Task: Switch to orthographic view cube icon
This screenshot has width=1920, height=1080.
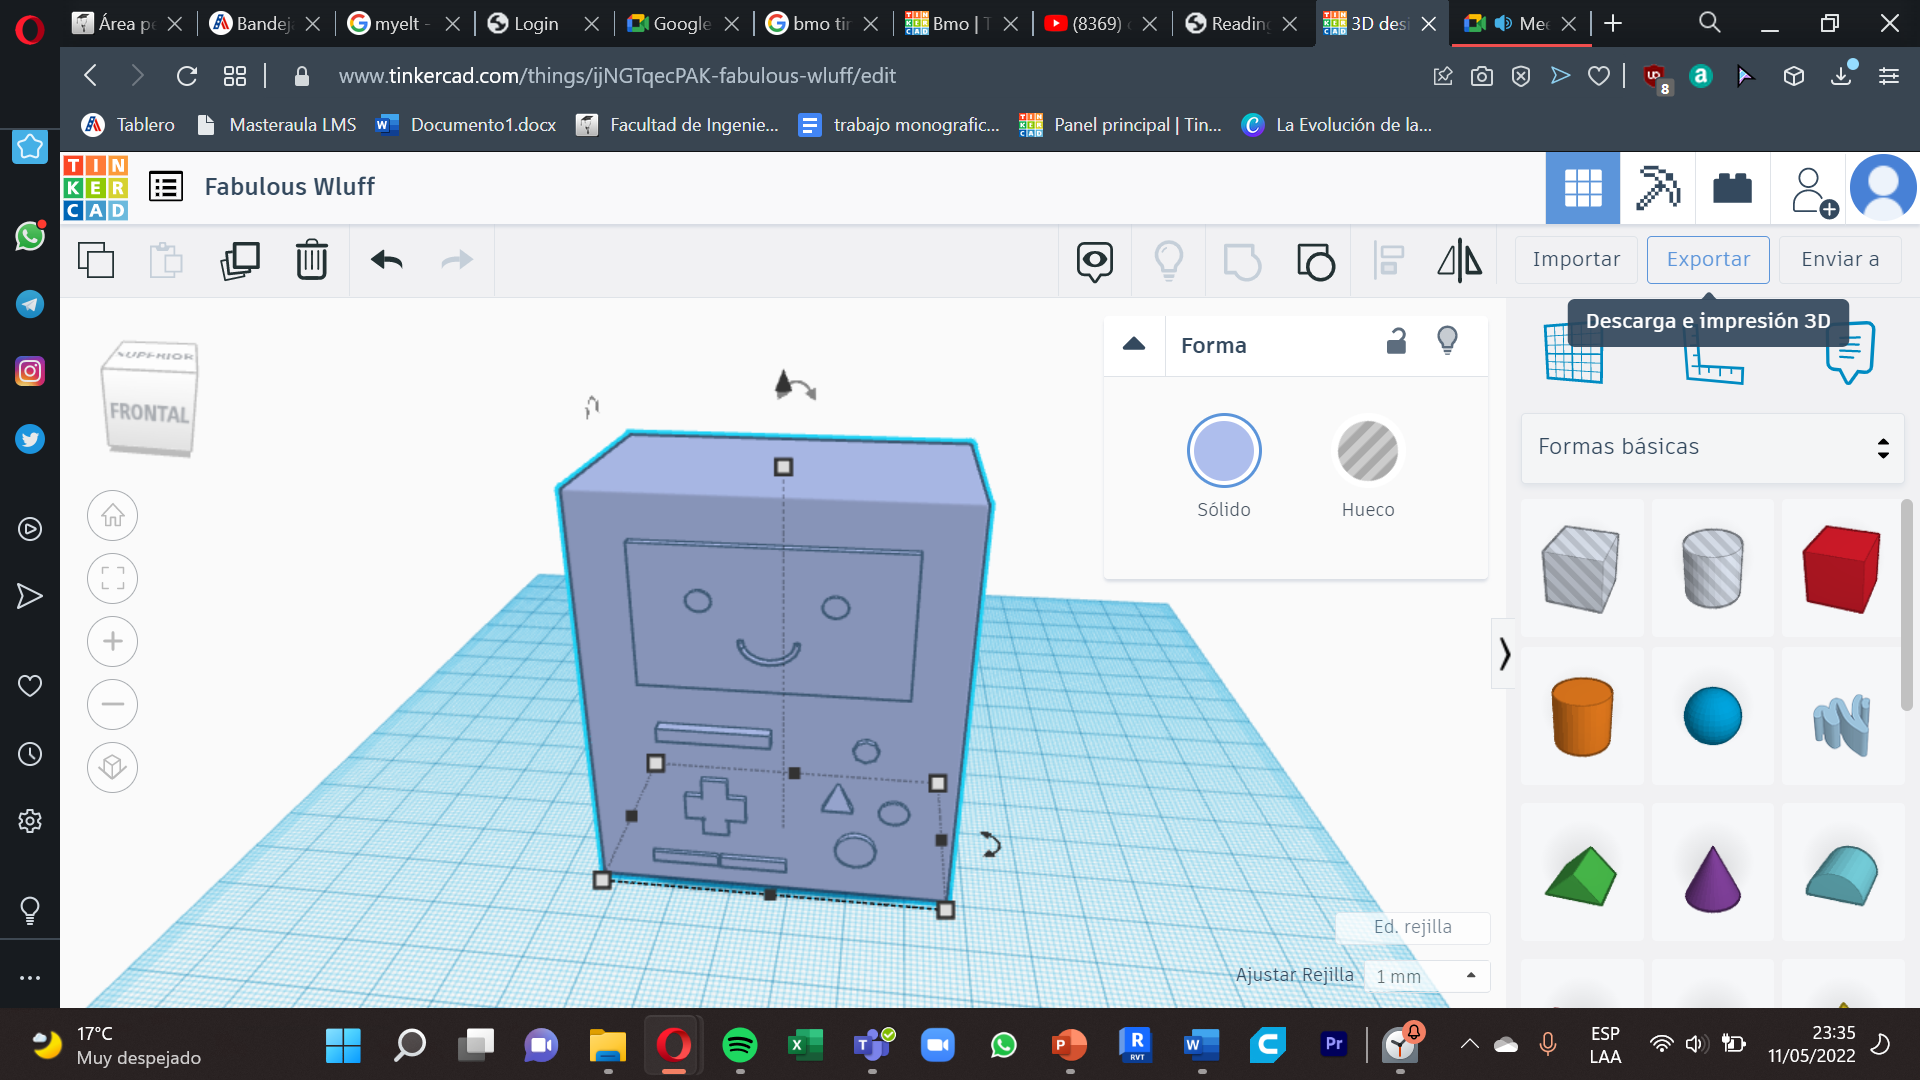Action: (112, 768)
